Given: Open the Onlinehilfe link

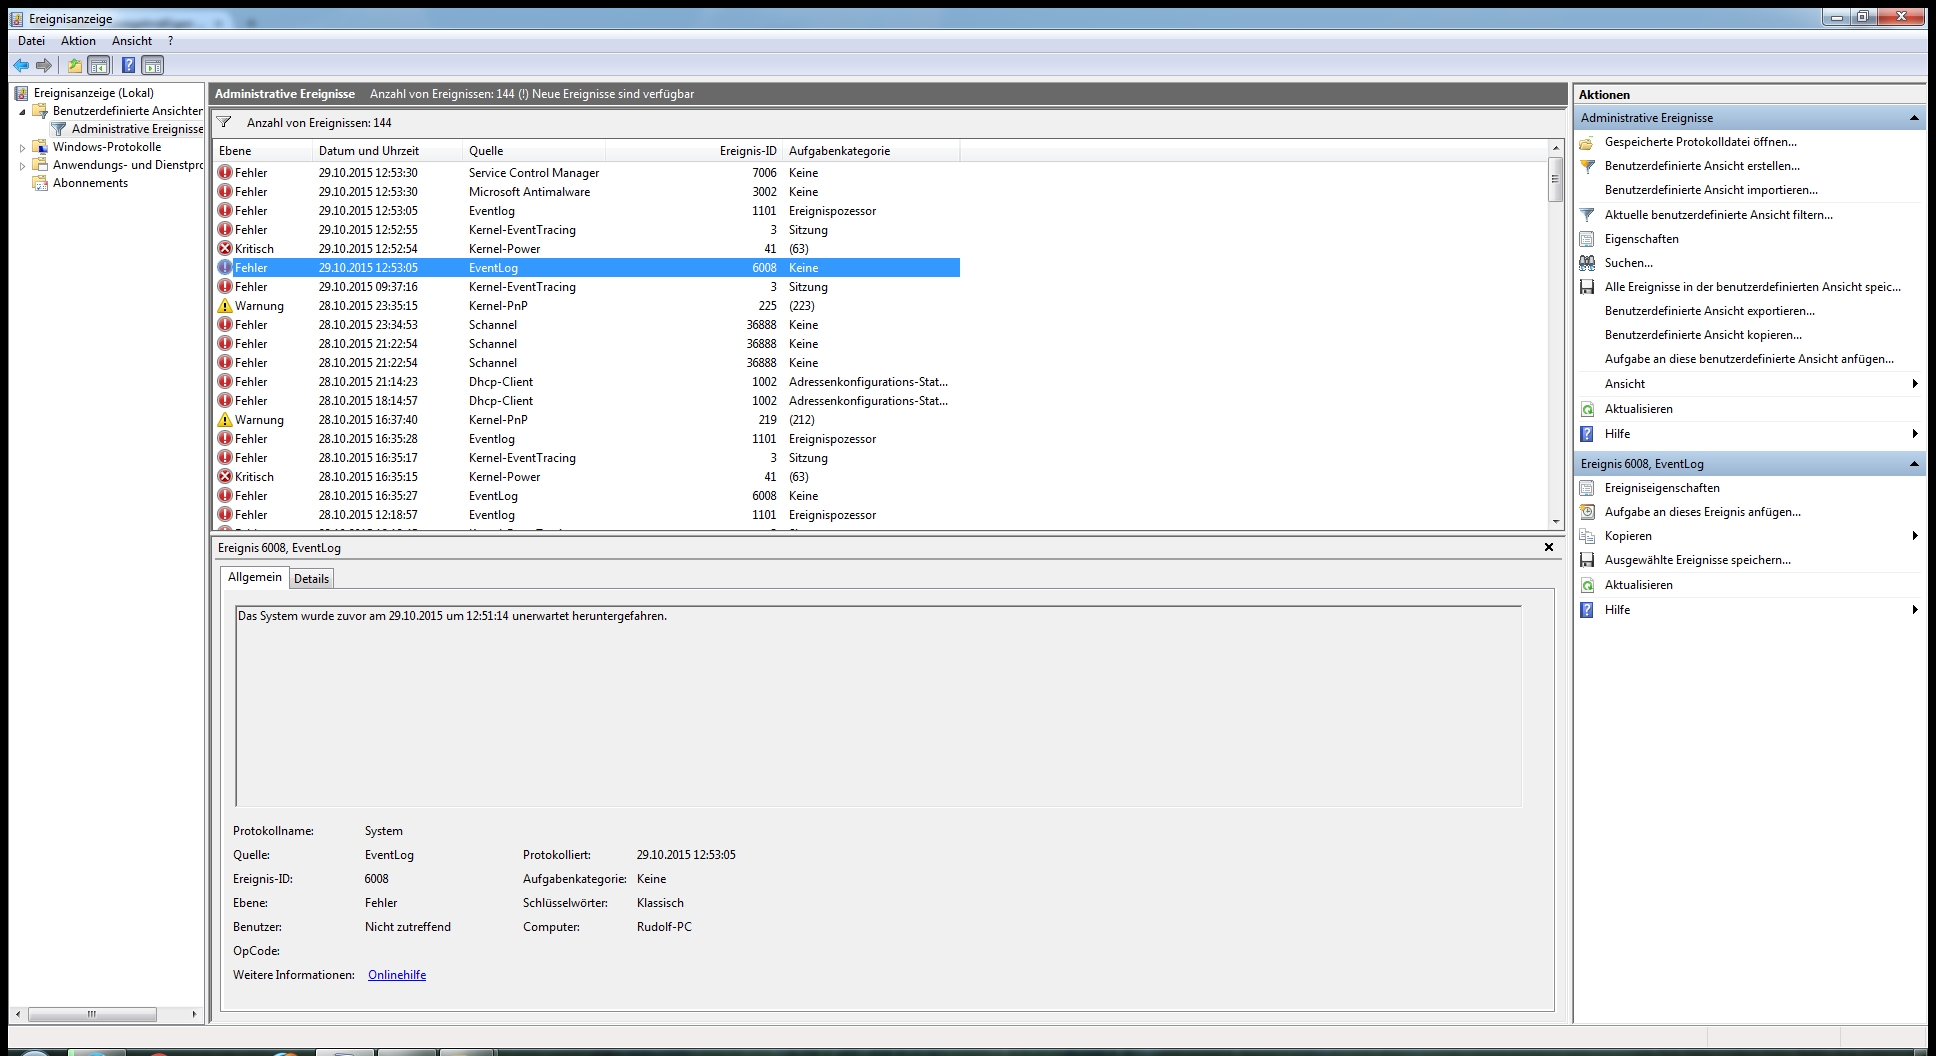Looking at the screenshot, I should pos(397,975).
